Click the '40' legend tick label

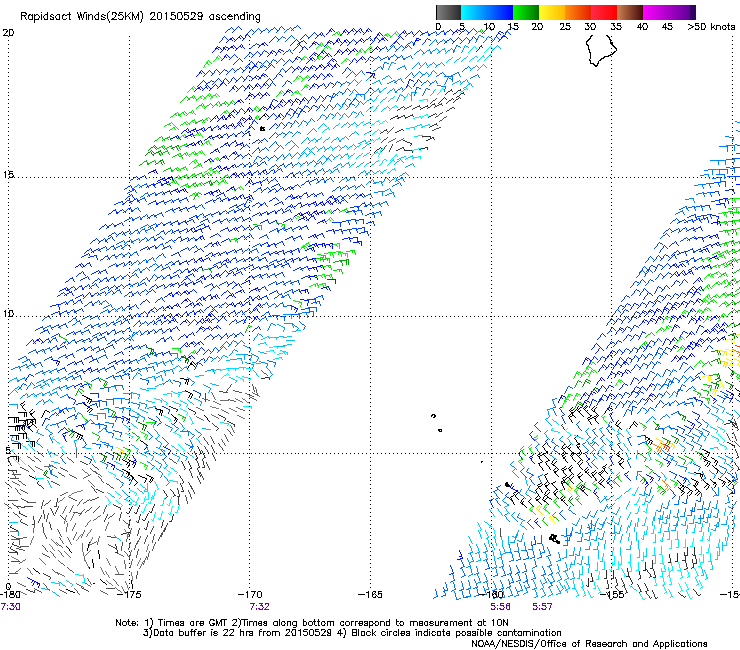[642, 27]
